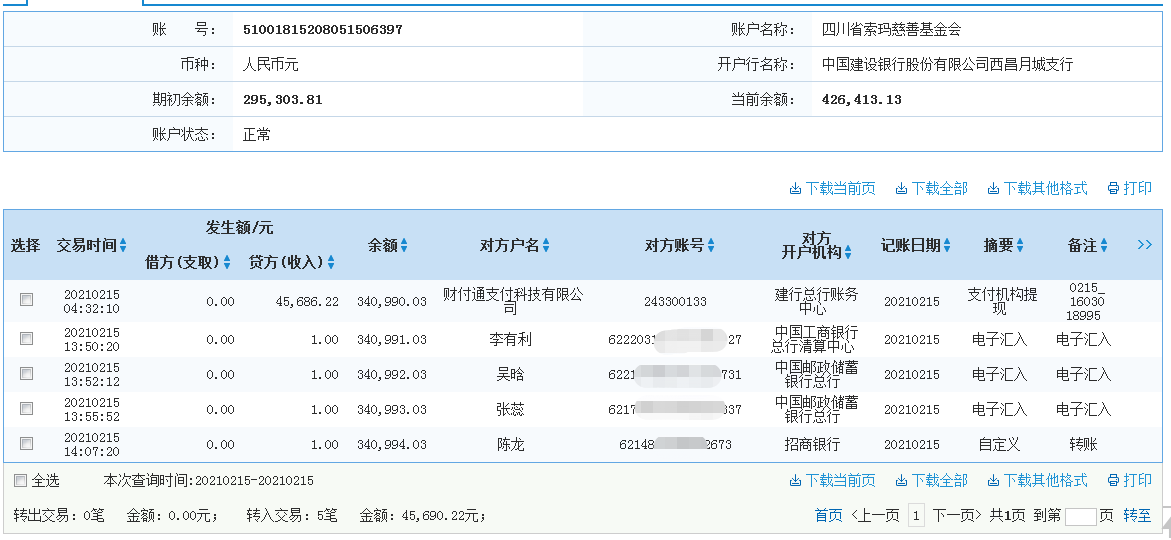Sort by 交易时间 arrow icon
The image size is (1171, 540).
click(x=123, y=246)
